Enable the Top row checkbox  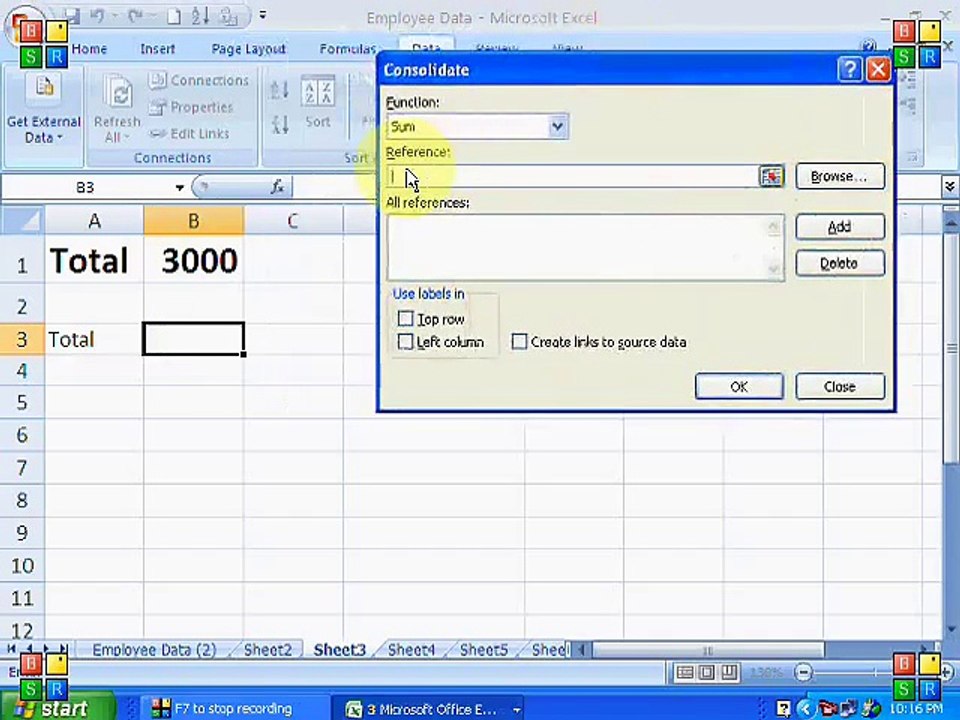[x=405, y=318]
